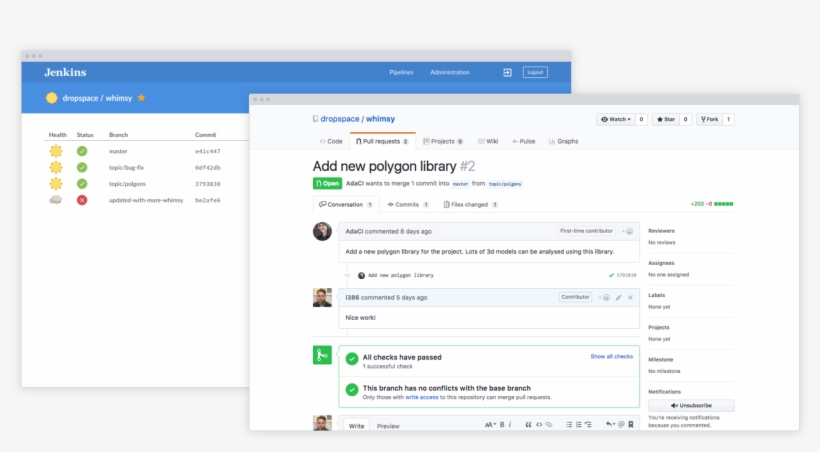This screenshot has height=452, width=820.
Task: Switch to the Wiki tab
Action: [488, 141]
